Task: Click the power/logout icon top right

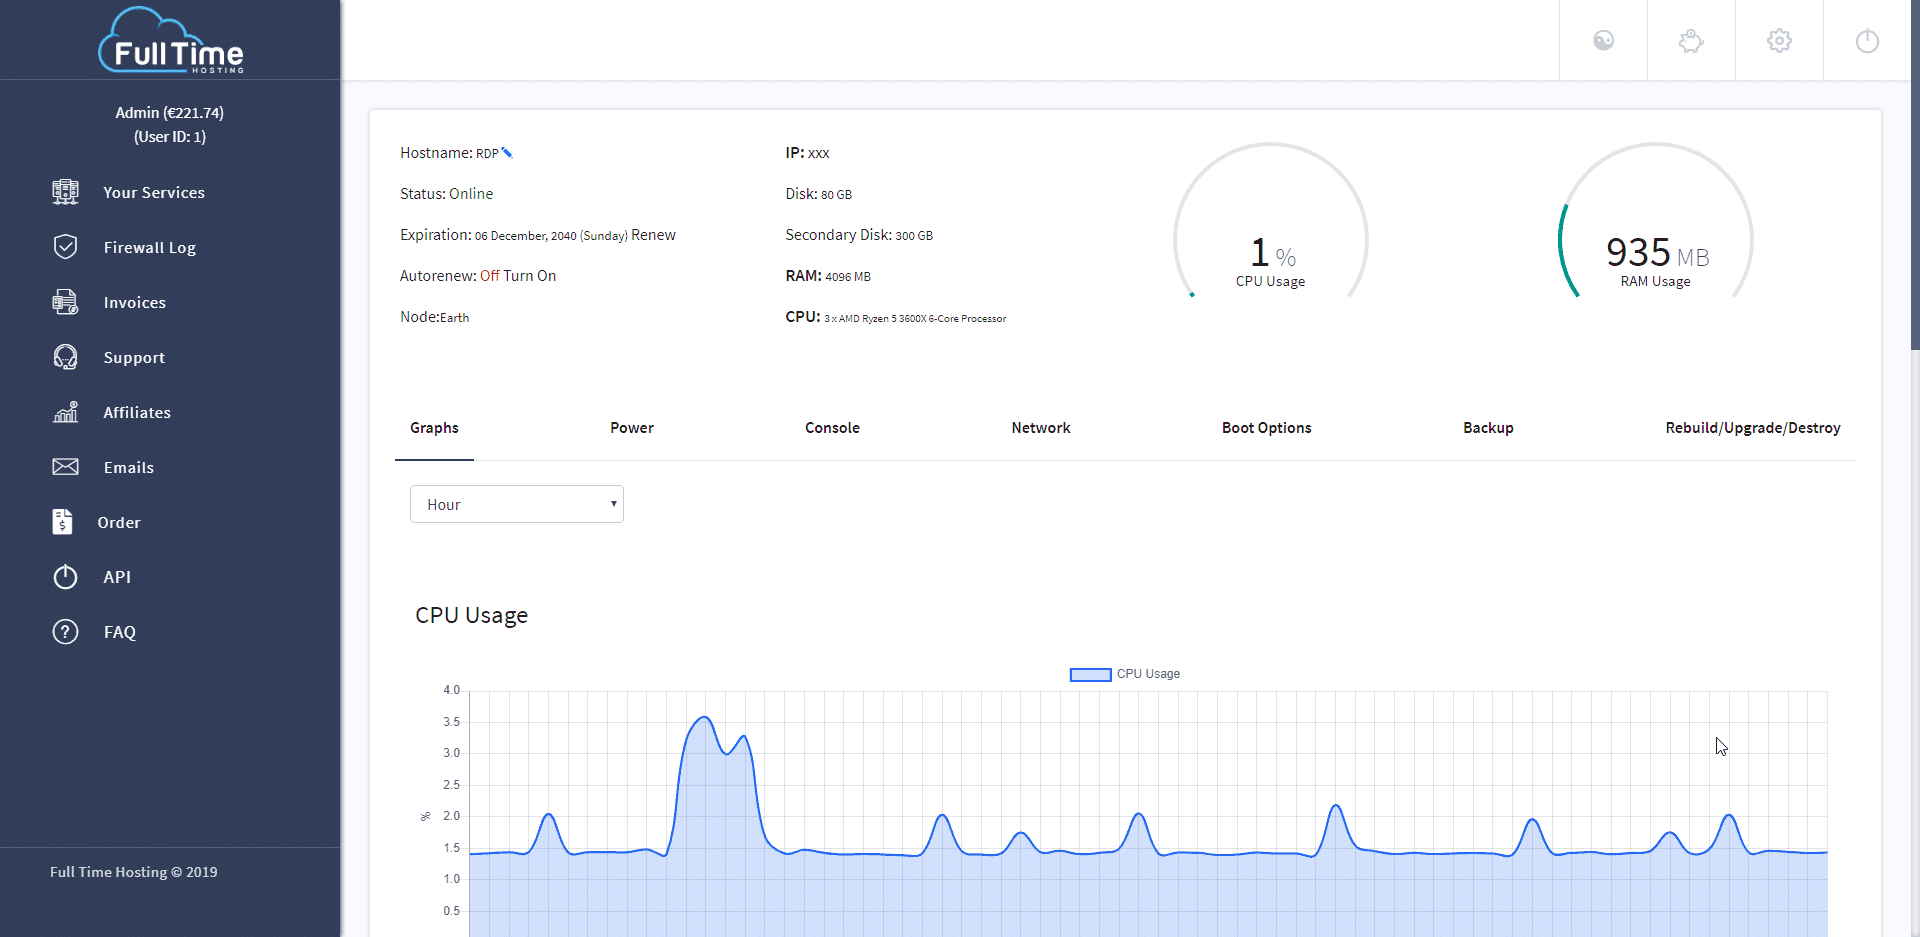Action: coord(1867,40)
